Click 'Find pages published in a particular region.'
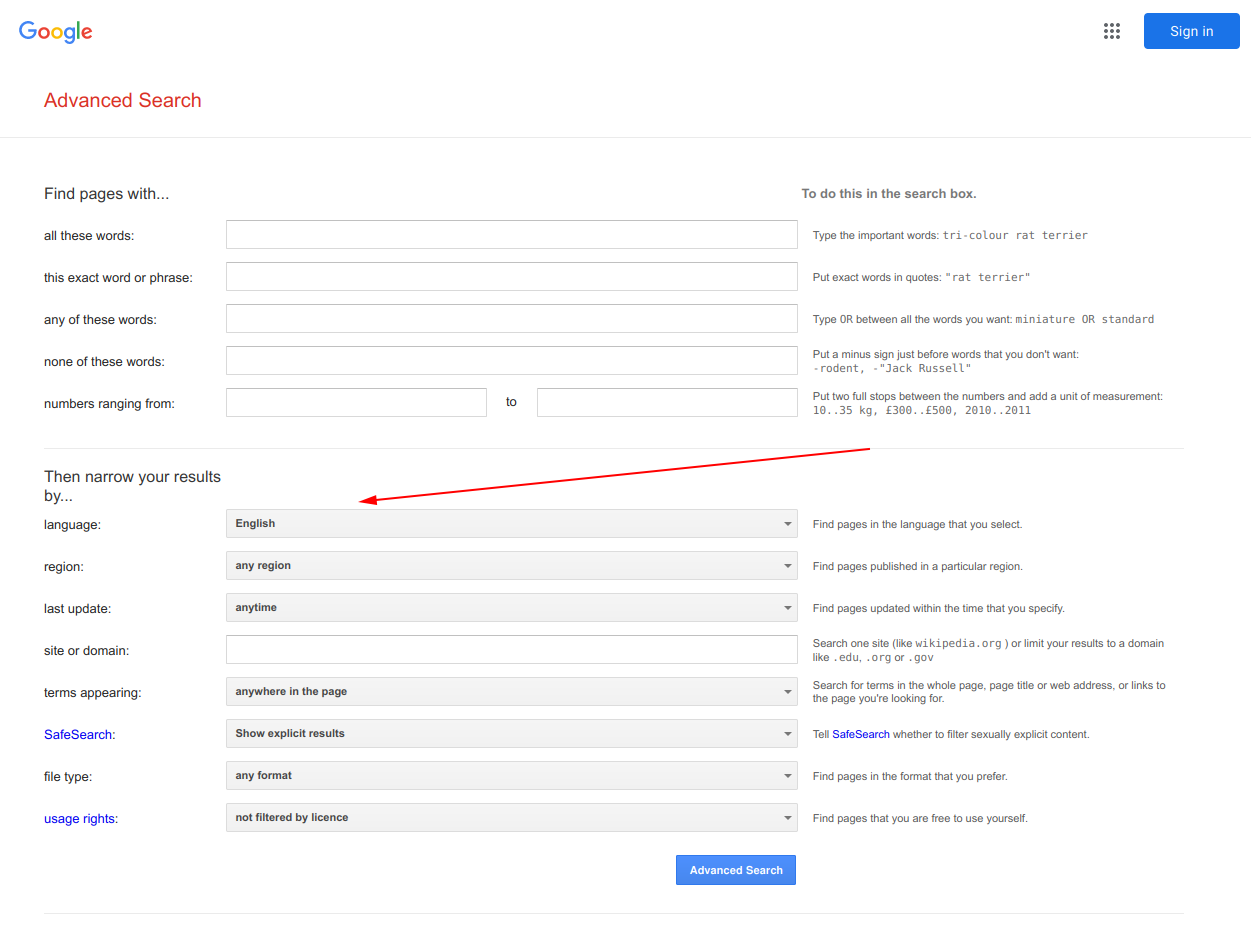 point(918,566)
